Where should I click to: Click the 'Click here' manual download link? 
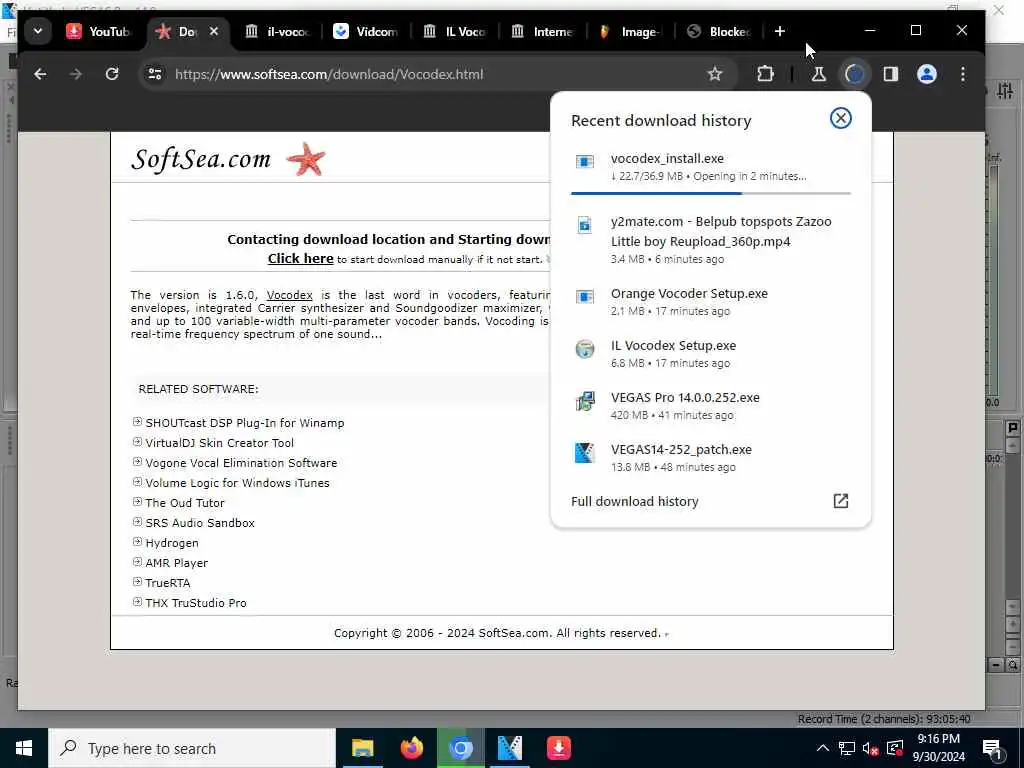[300, 259]
